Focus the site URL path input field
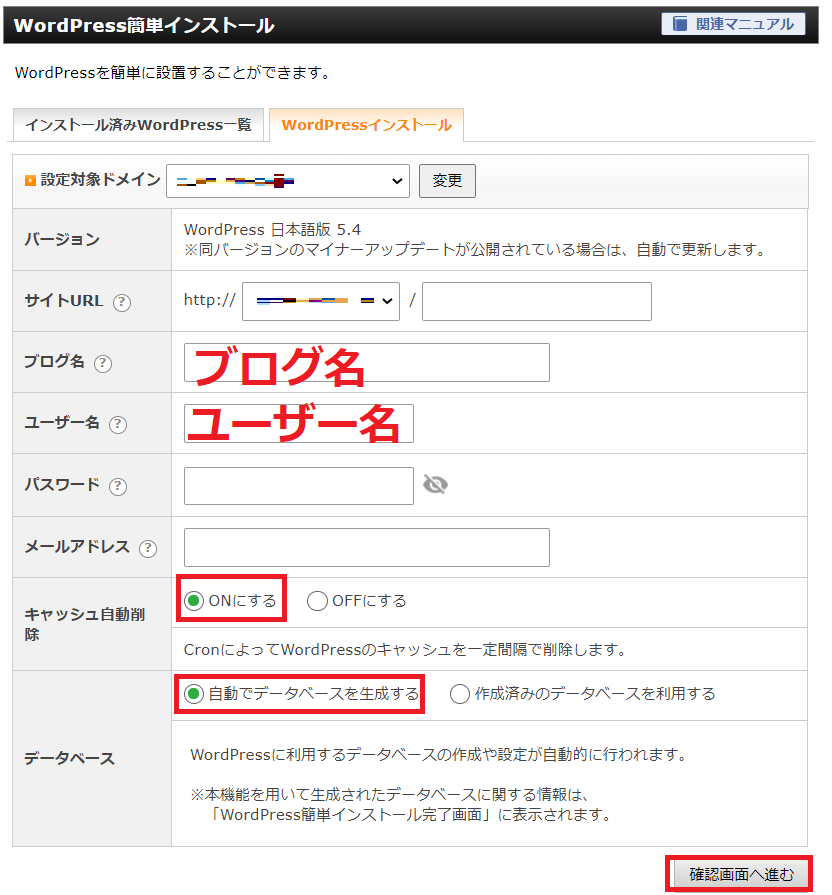 click(x=536, y=301)
